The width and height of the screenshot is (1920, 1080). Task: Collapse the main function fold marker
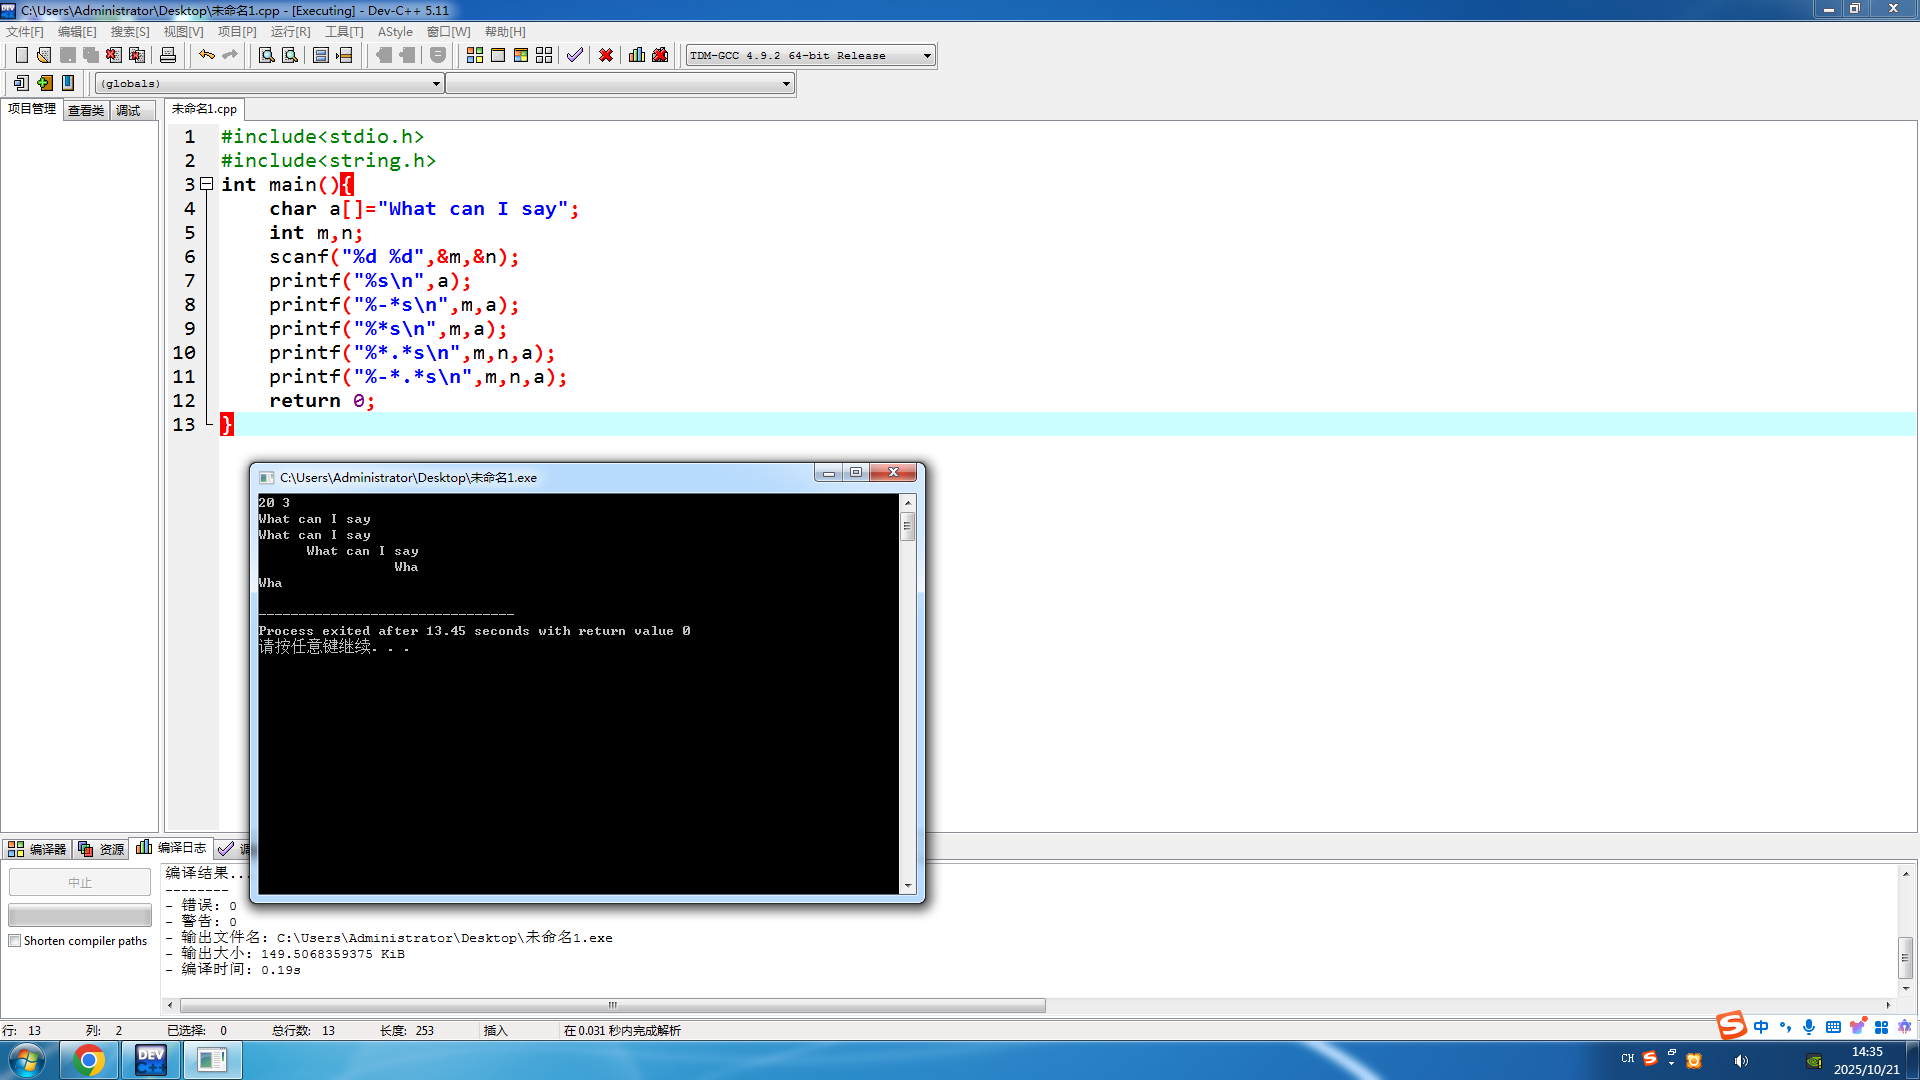206,184
